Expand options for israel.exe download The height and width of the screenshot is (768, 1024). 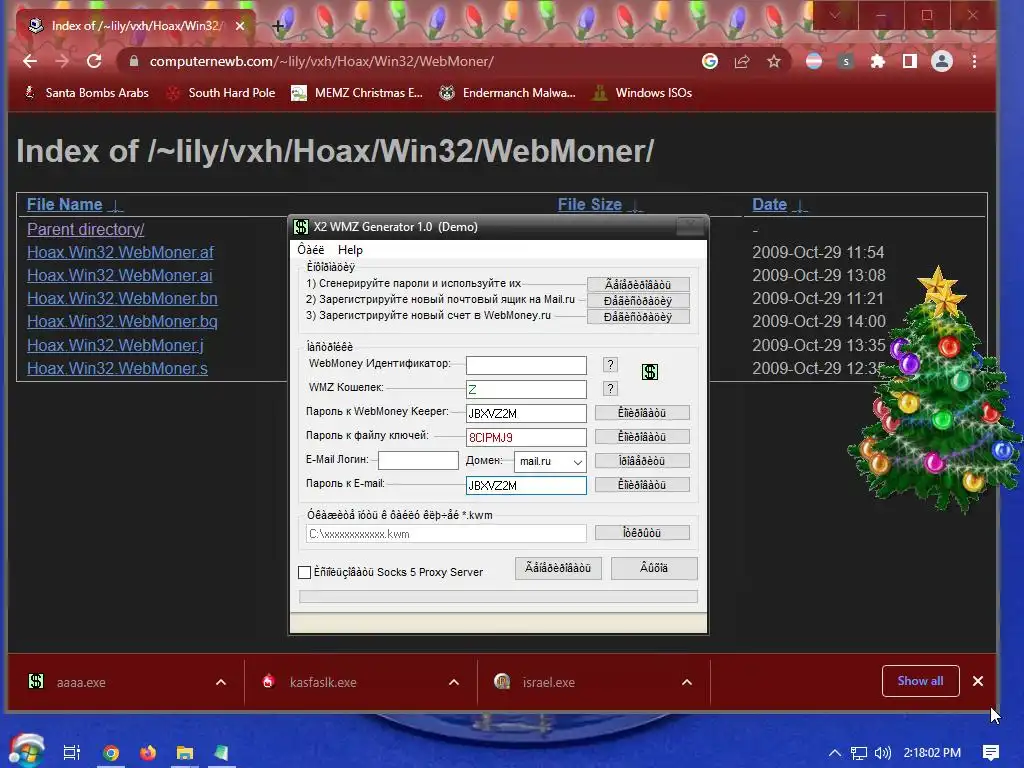[687, 682]
